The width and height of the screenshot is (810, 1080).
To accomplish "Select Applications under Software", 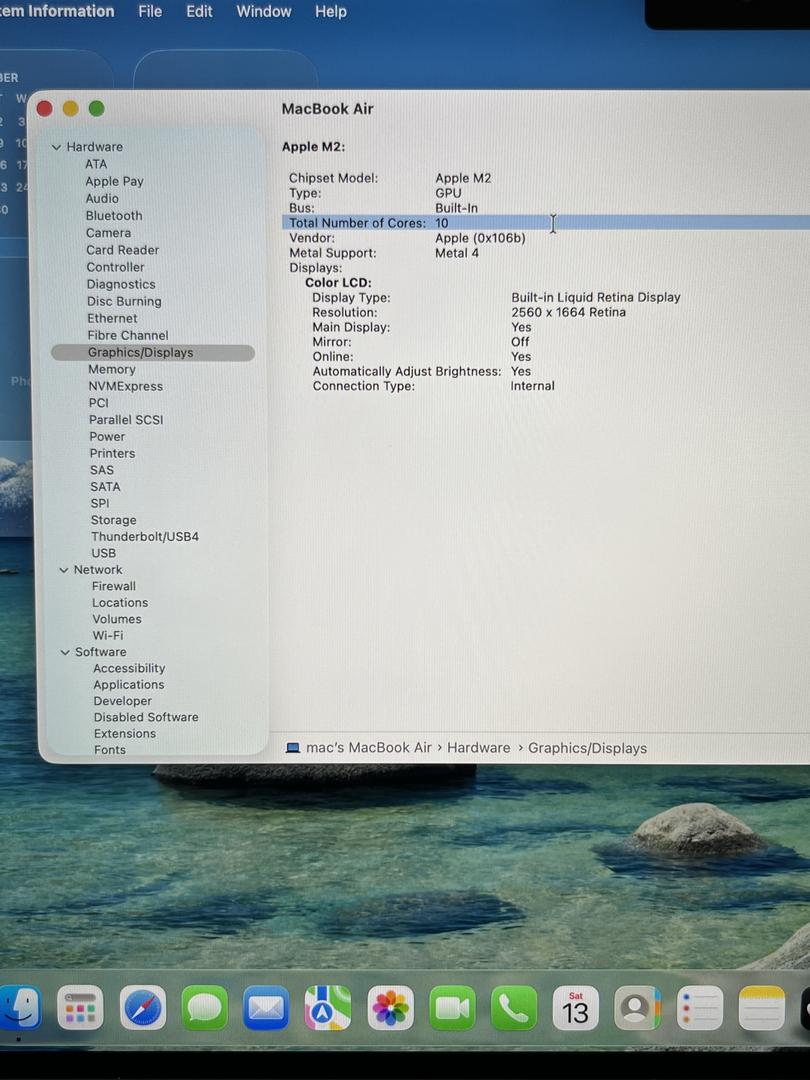I will (x=129, y=685).
